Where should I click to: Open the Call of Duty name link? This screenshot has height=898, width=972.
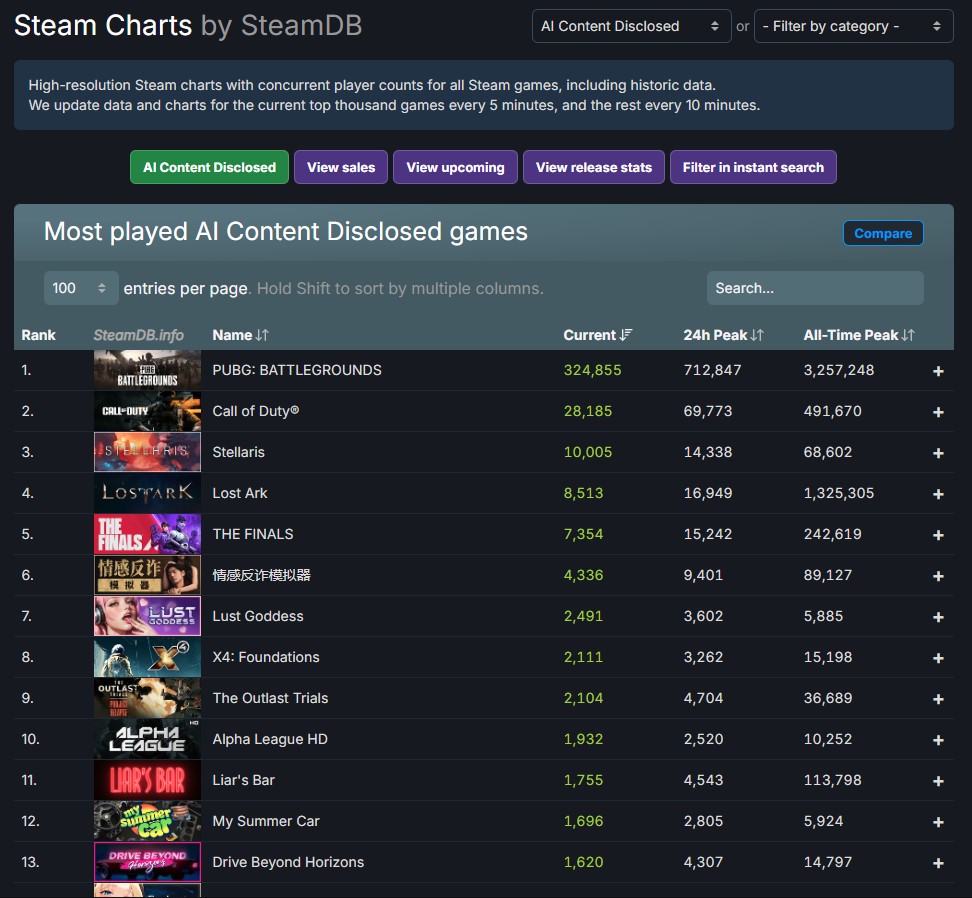click(x=255, y=411)
